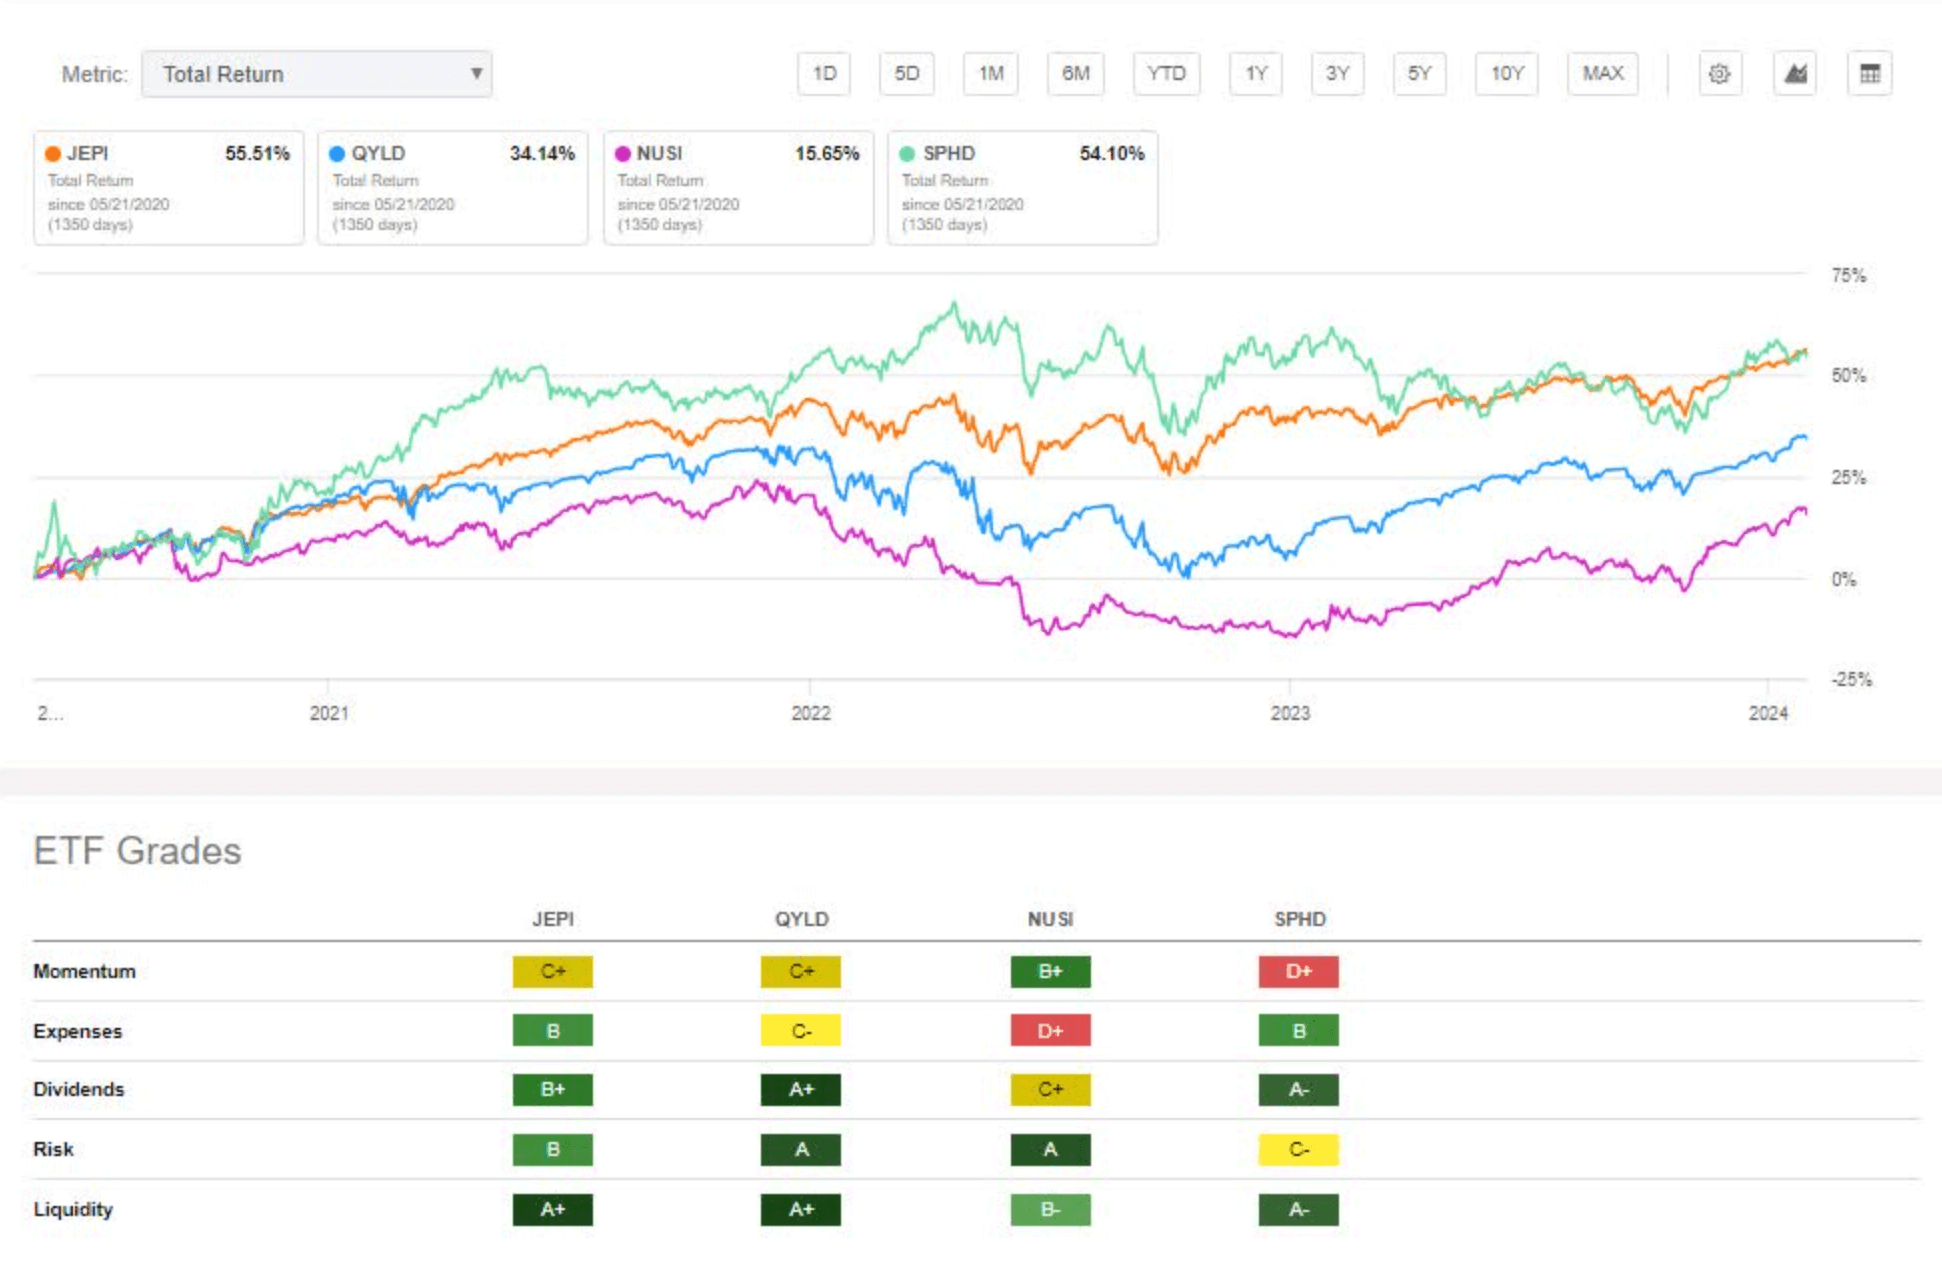Click JEPI's Momentum C+ grade badge
1942x1268 pixels.
553,971
